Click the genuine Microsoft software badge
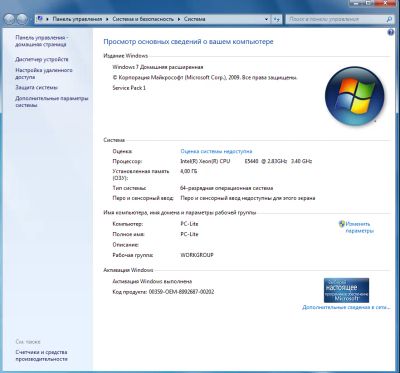 pyautogui.click(x=346, y=290)
